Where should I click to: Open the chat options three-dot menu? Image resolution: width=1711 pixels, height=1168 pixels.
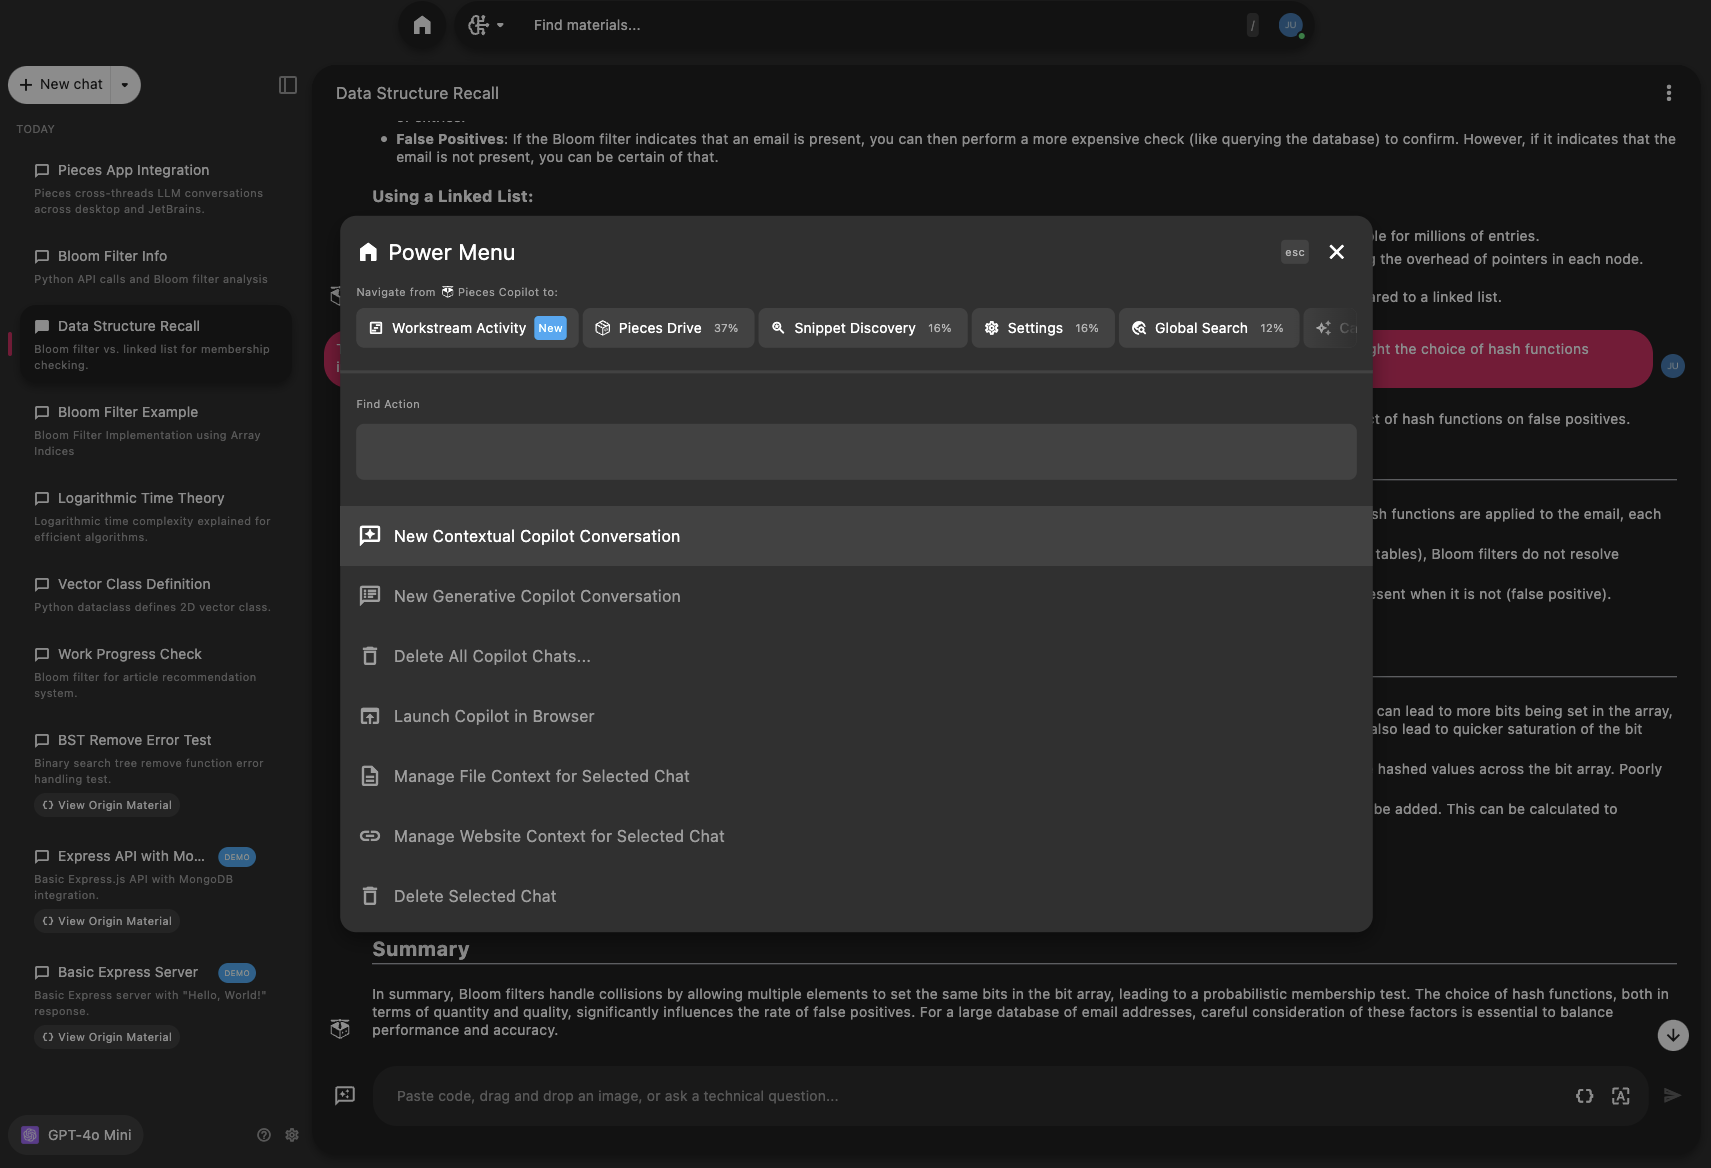(1668, 93)
